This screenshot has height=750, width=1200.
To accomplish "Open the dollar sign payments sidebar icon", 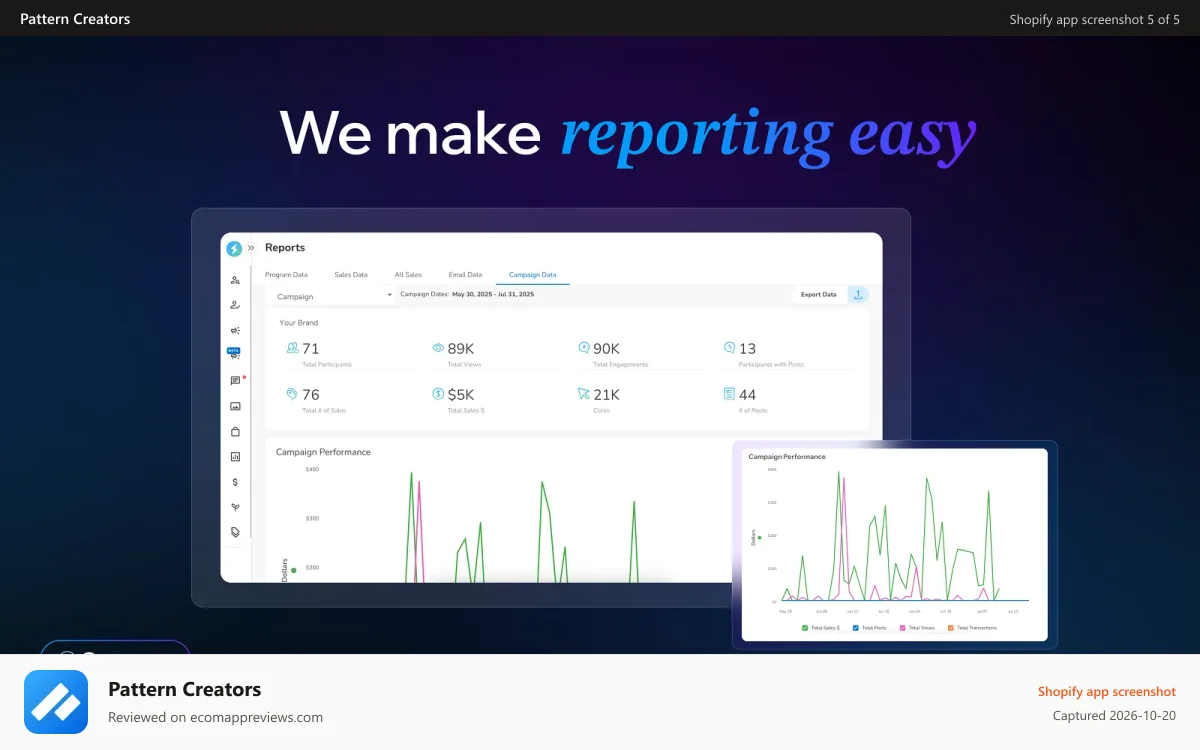I will (x=235, y=482).
